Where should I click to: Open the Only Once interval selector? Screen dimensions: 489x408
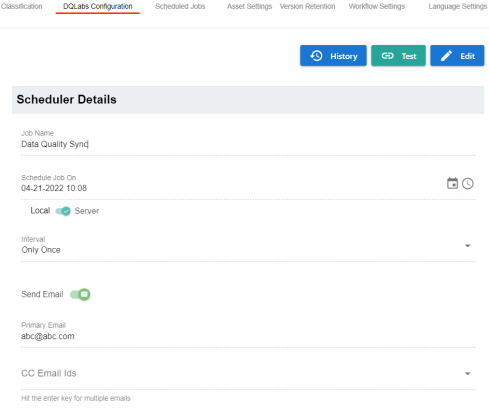click(248, 250)
